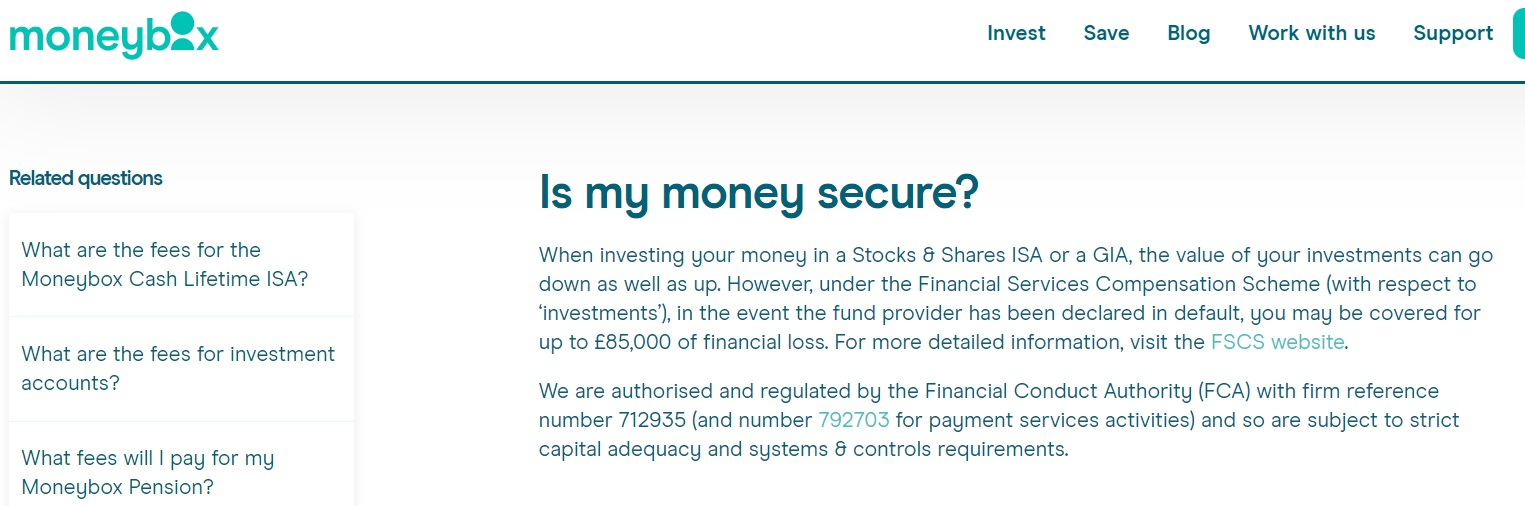
Task: Visit the Support section
Action: 1453,33
